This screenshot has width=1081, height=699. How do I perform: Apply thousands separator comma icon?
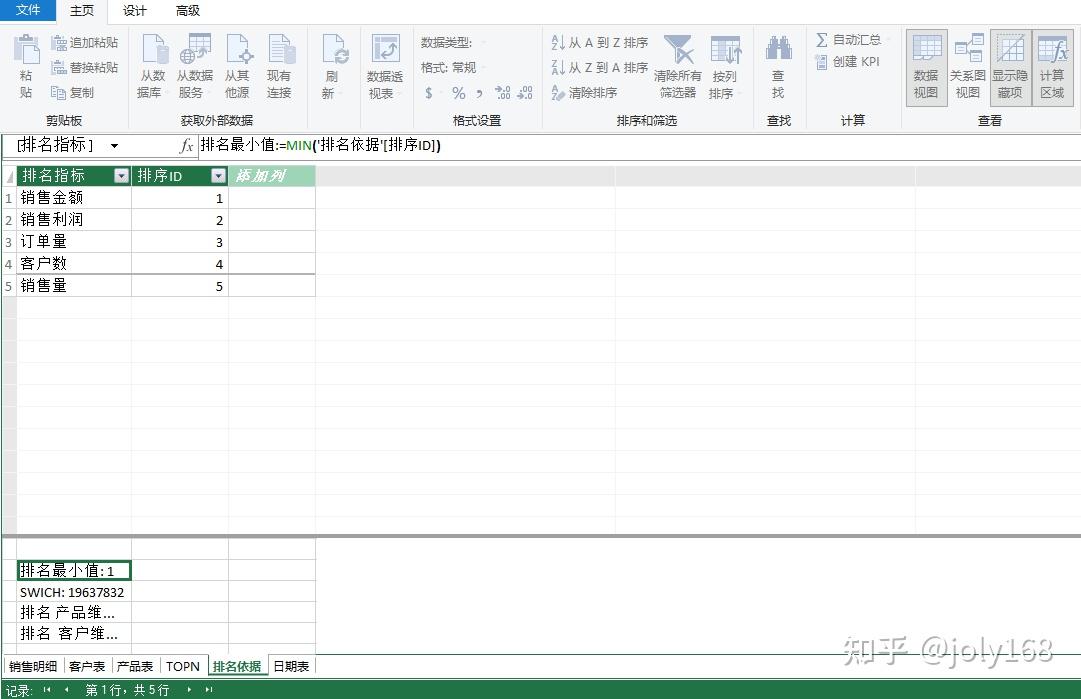480,93
